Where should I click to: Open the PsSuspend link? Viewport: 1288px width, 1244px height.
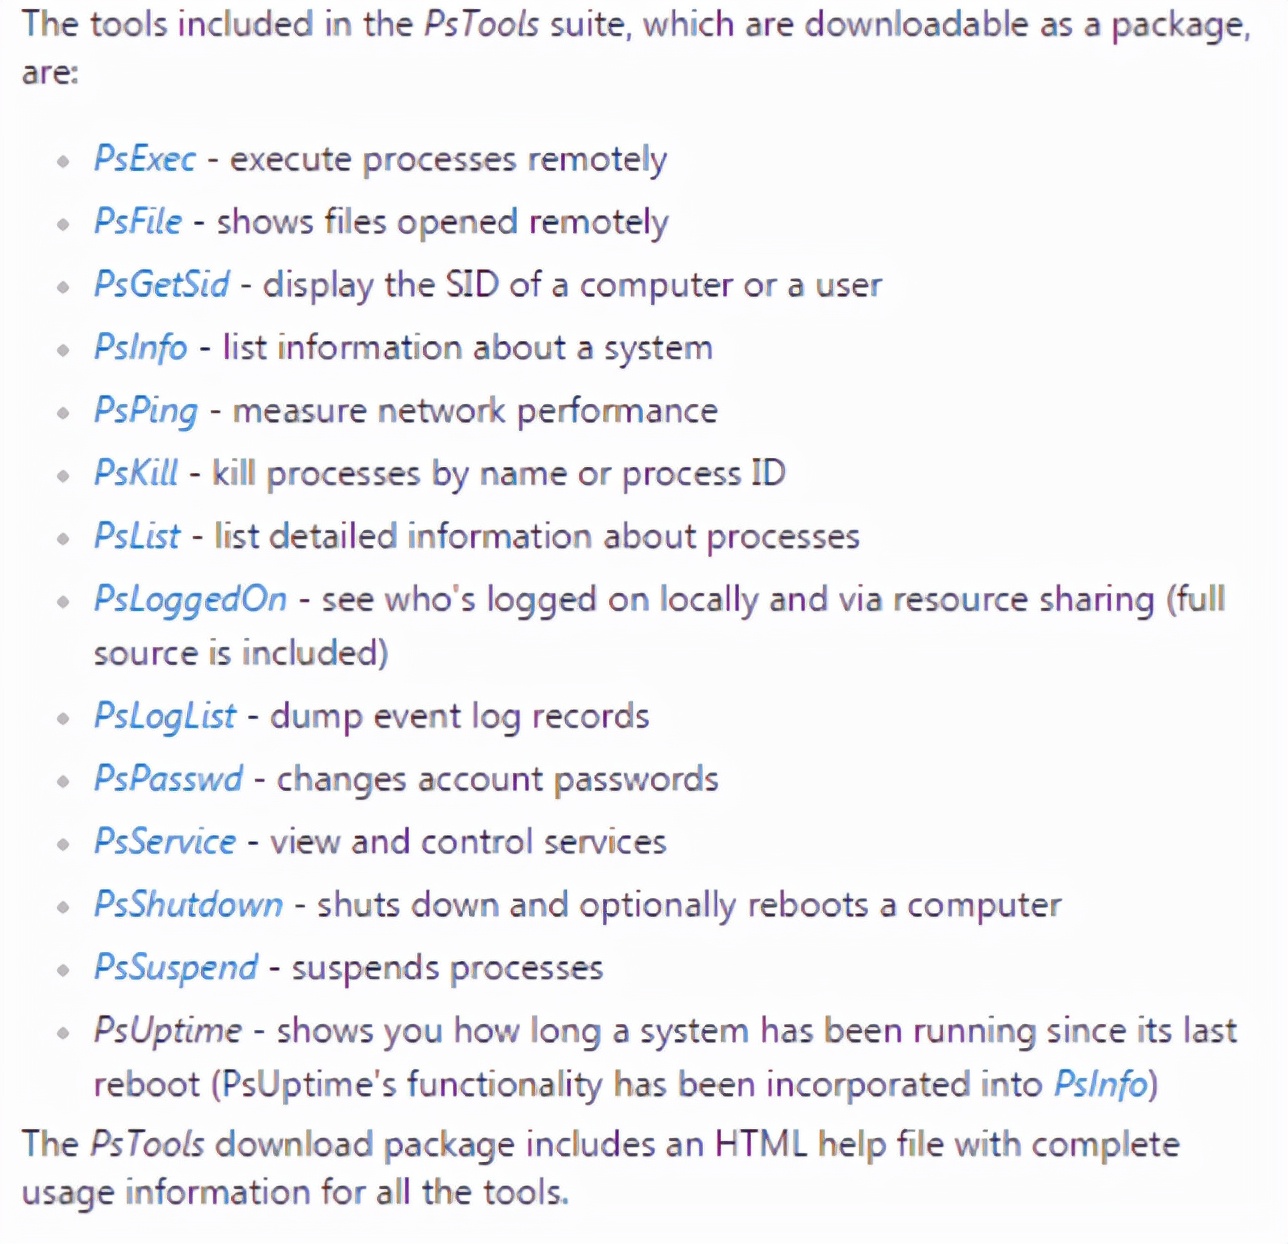point(176,969)
